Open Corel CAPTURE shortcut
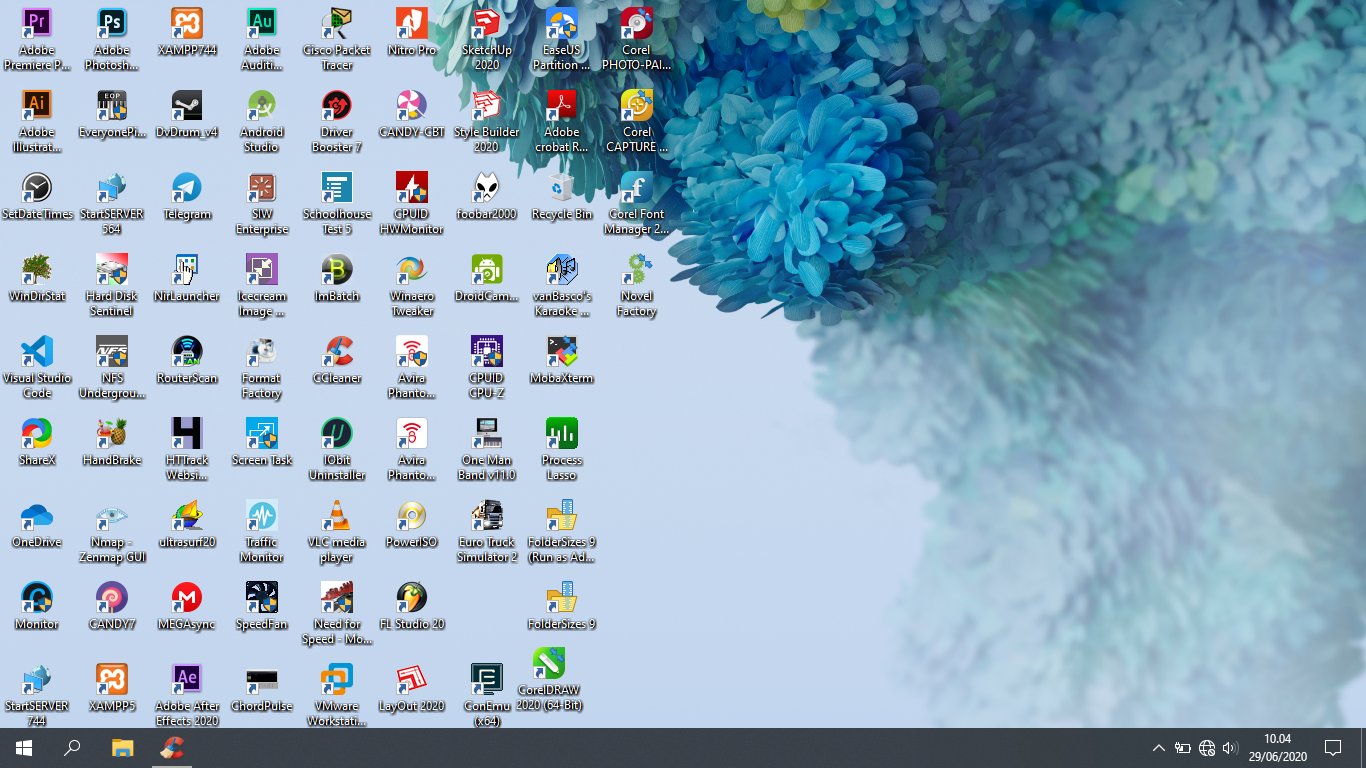1366x768 pixels. point(637,120)
